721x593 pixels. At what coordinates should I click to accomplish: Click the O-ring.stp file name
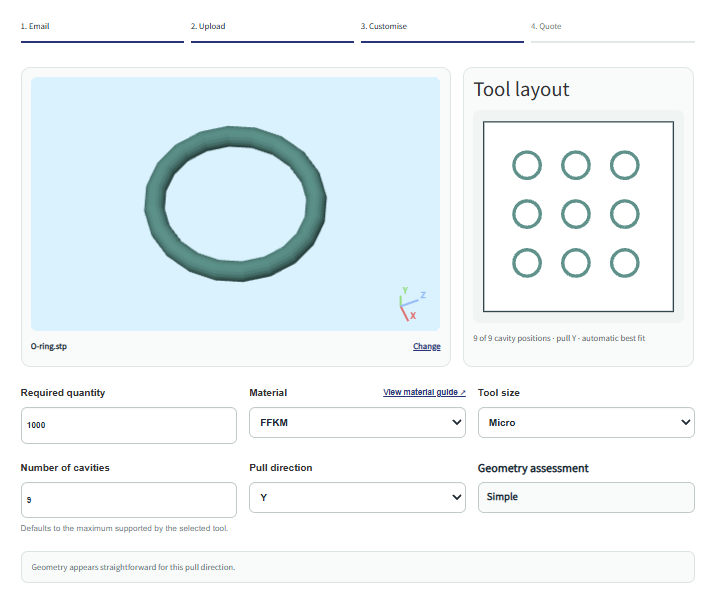tap(49, 346)
